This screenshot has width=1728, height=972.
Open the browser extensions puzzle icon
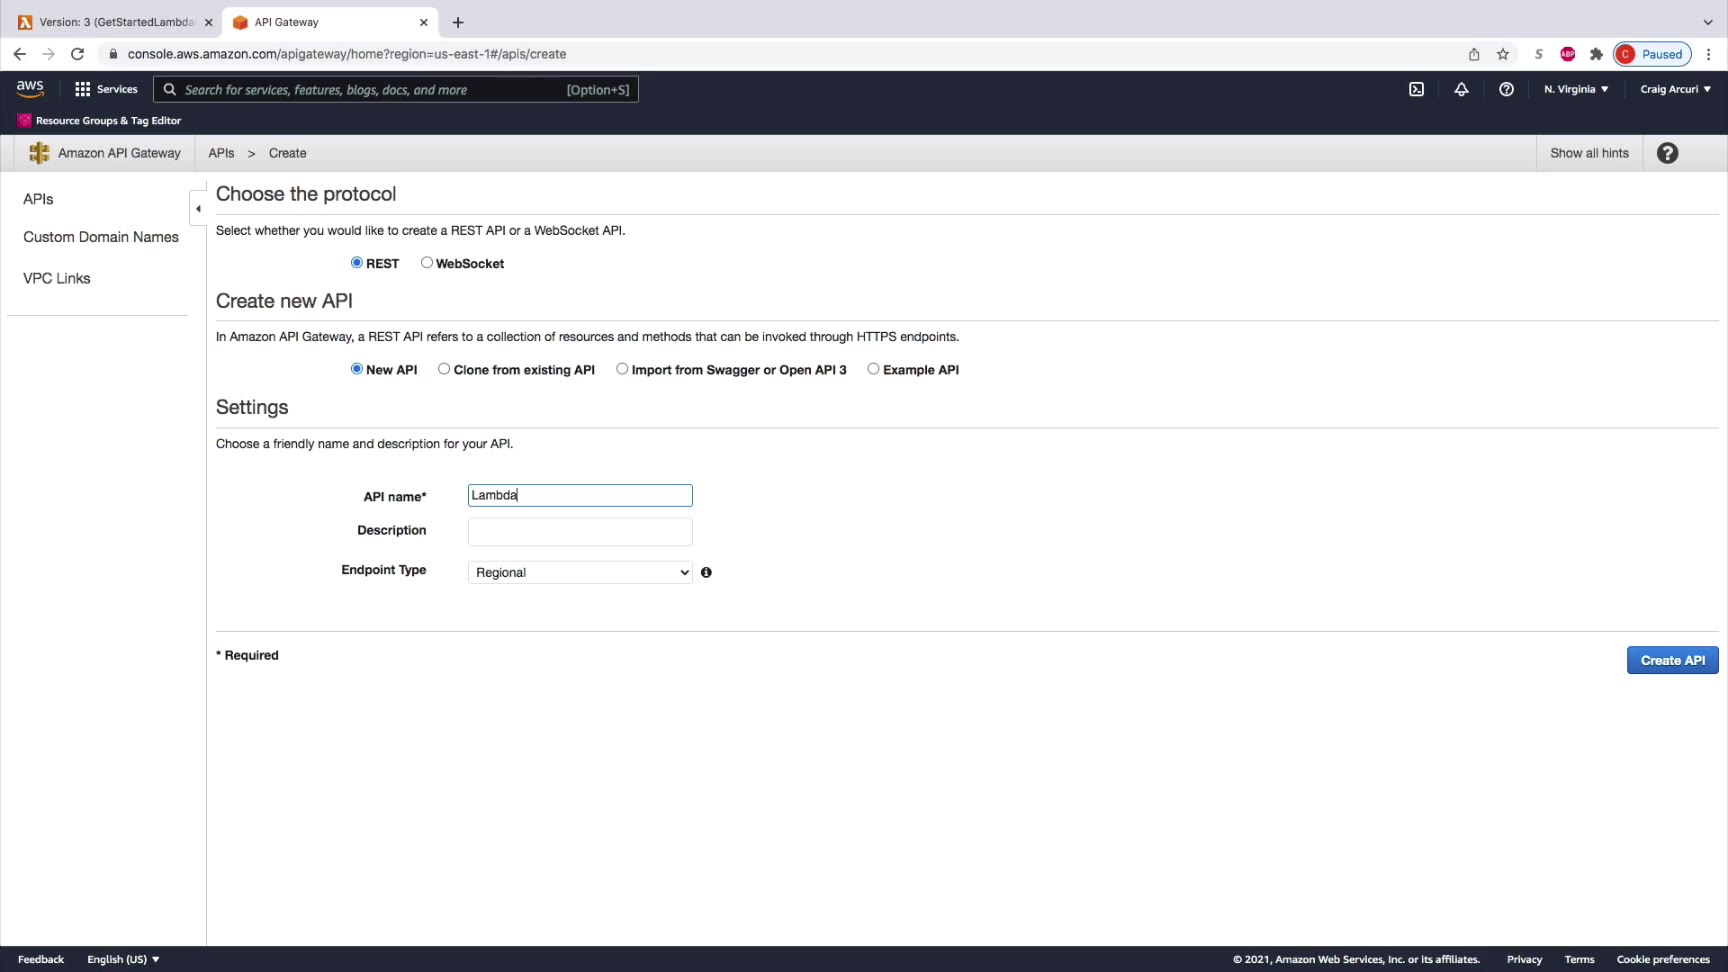(x=1596, y=54)
